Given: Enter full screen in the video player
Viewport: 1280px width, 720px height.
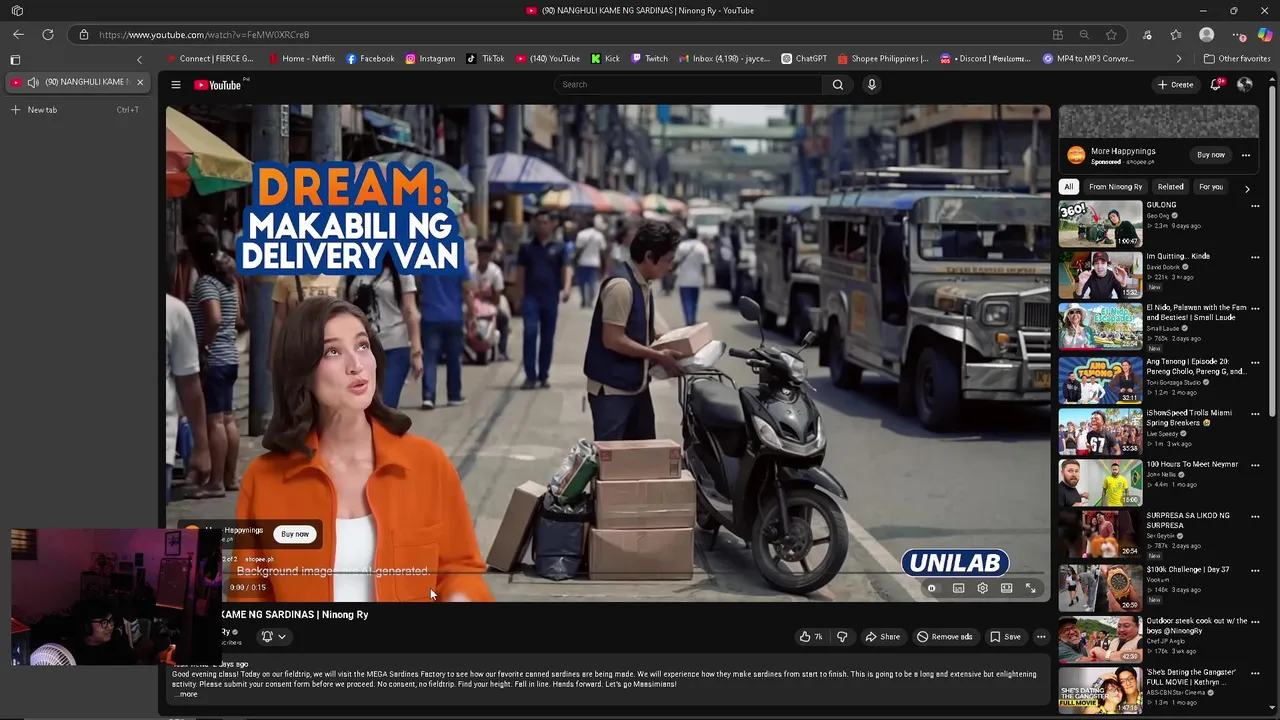Looking at the screenshot, I should [1031, 588].
